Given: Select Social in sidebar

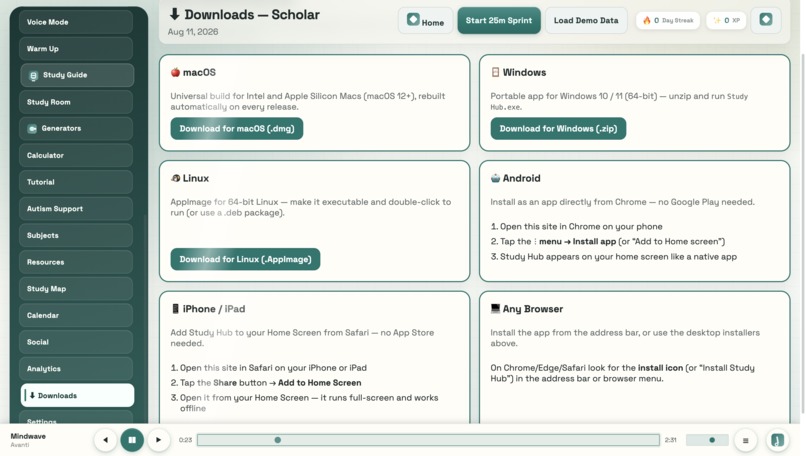Looking at the screenshot, I should 76,342.
